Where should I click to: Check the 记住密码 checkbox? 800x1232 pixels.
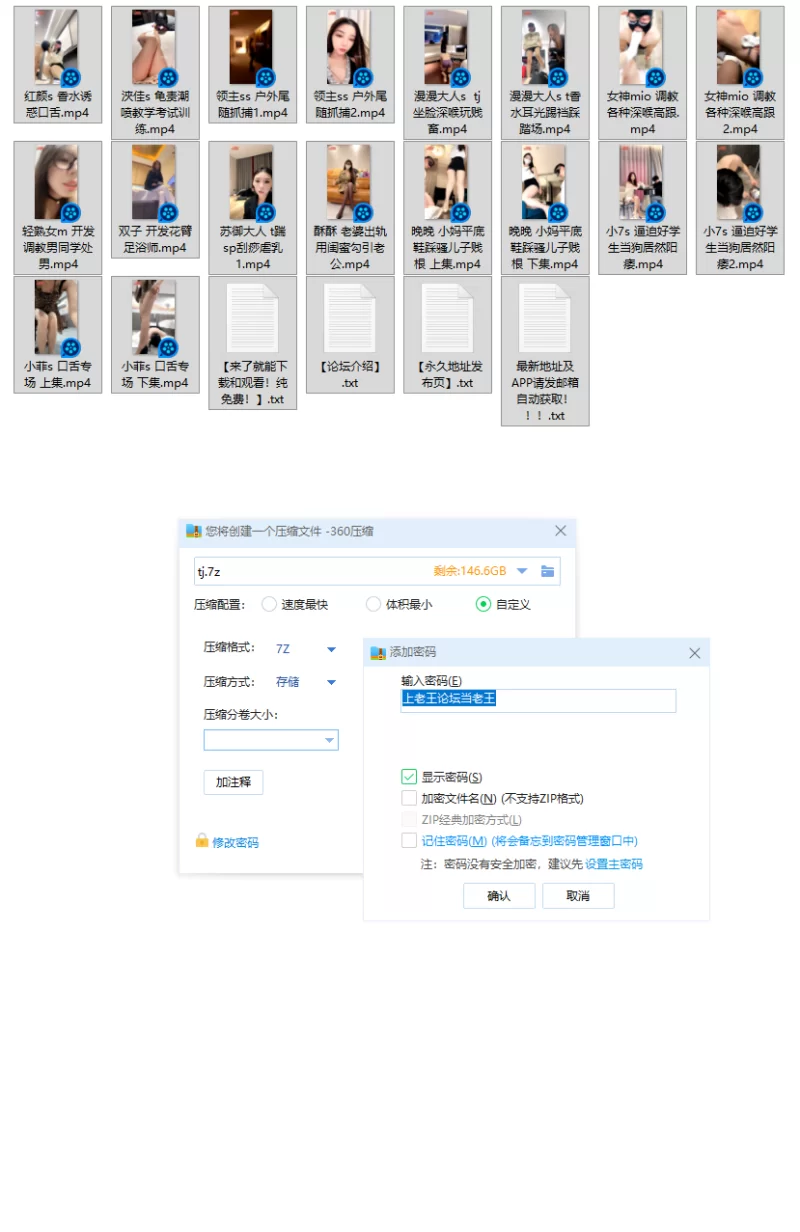409,841
